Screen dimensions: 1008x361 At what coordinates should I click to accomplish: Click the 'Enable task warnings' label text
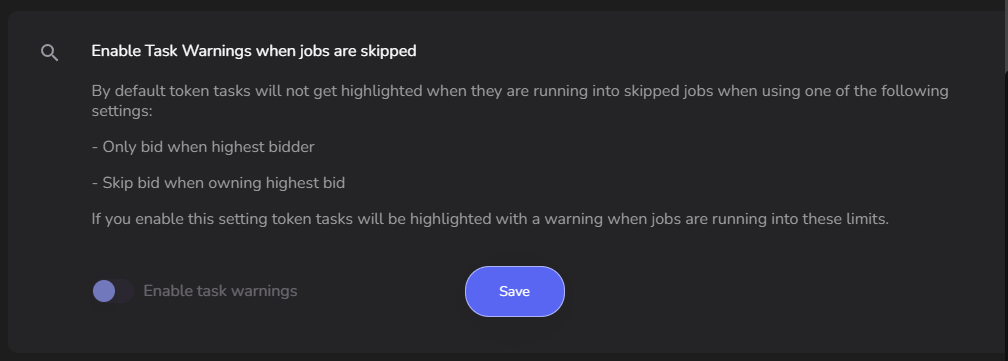(x=220, y=291)
